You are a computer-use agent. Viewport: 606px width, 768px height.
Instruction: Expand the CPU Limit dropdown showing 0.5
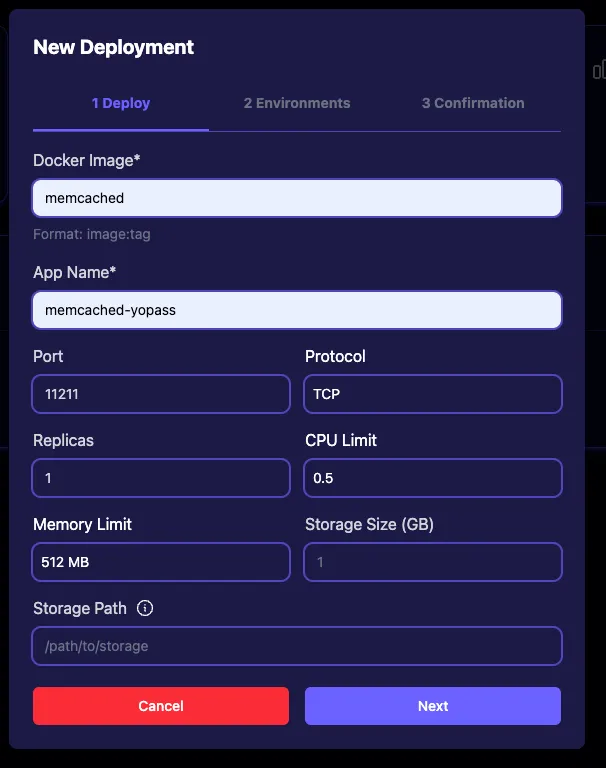[x=433, y=478]
